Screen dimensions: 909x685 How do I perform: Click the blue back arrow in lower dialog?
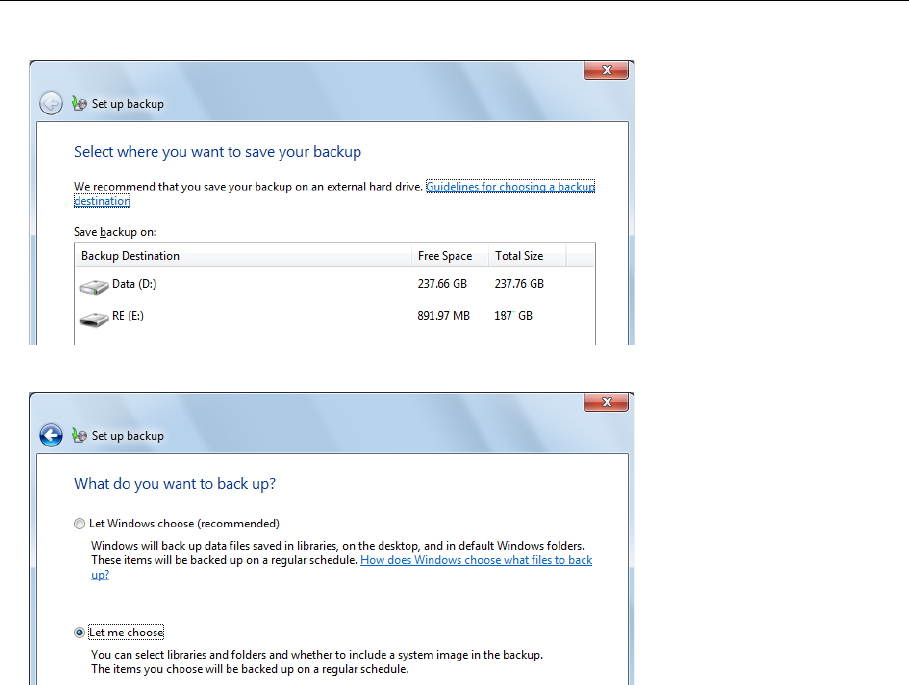(x=51, y=435)
